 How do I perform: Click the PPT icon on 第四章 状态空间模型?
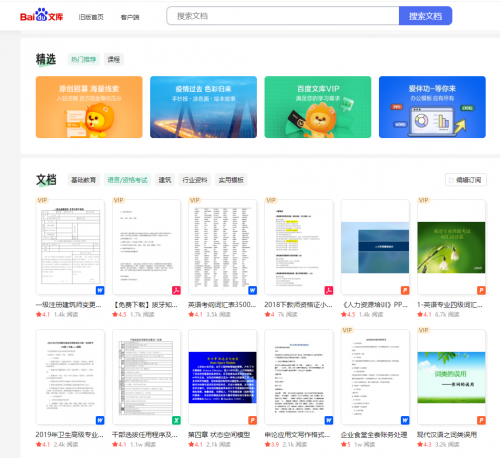[x=253, y=420]
